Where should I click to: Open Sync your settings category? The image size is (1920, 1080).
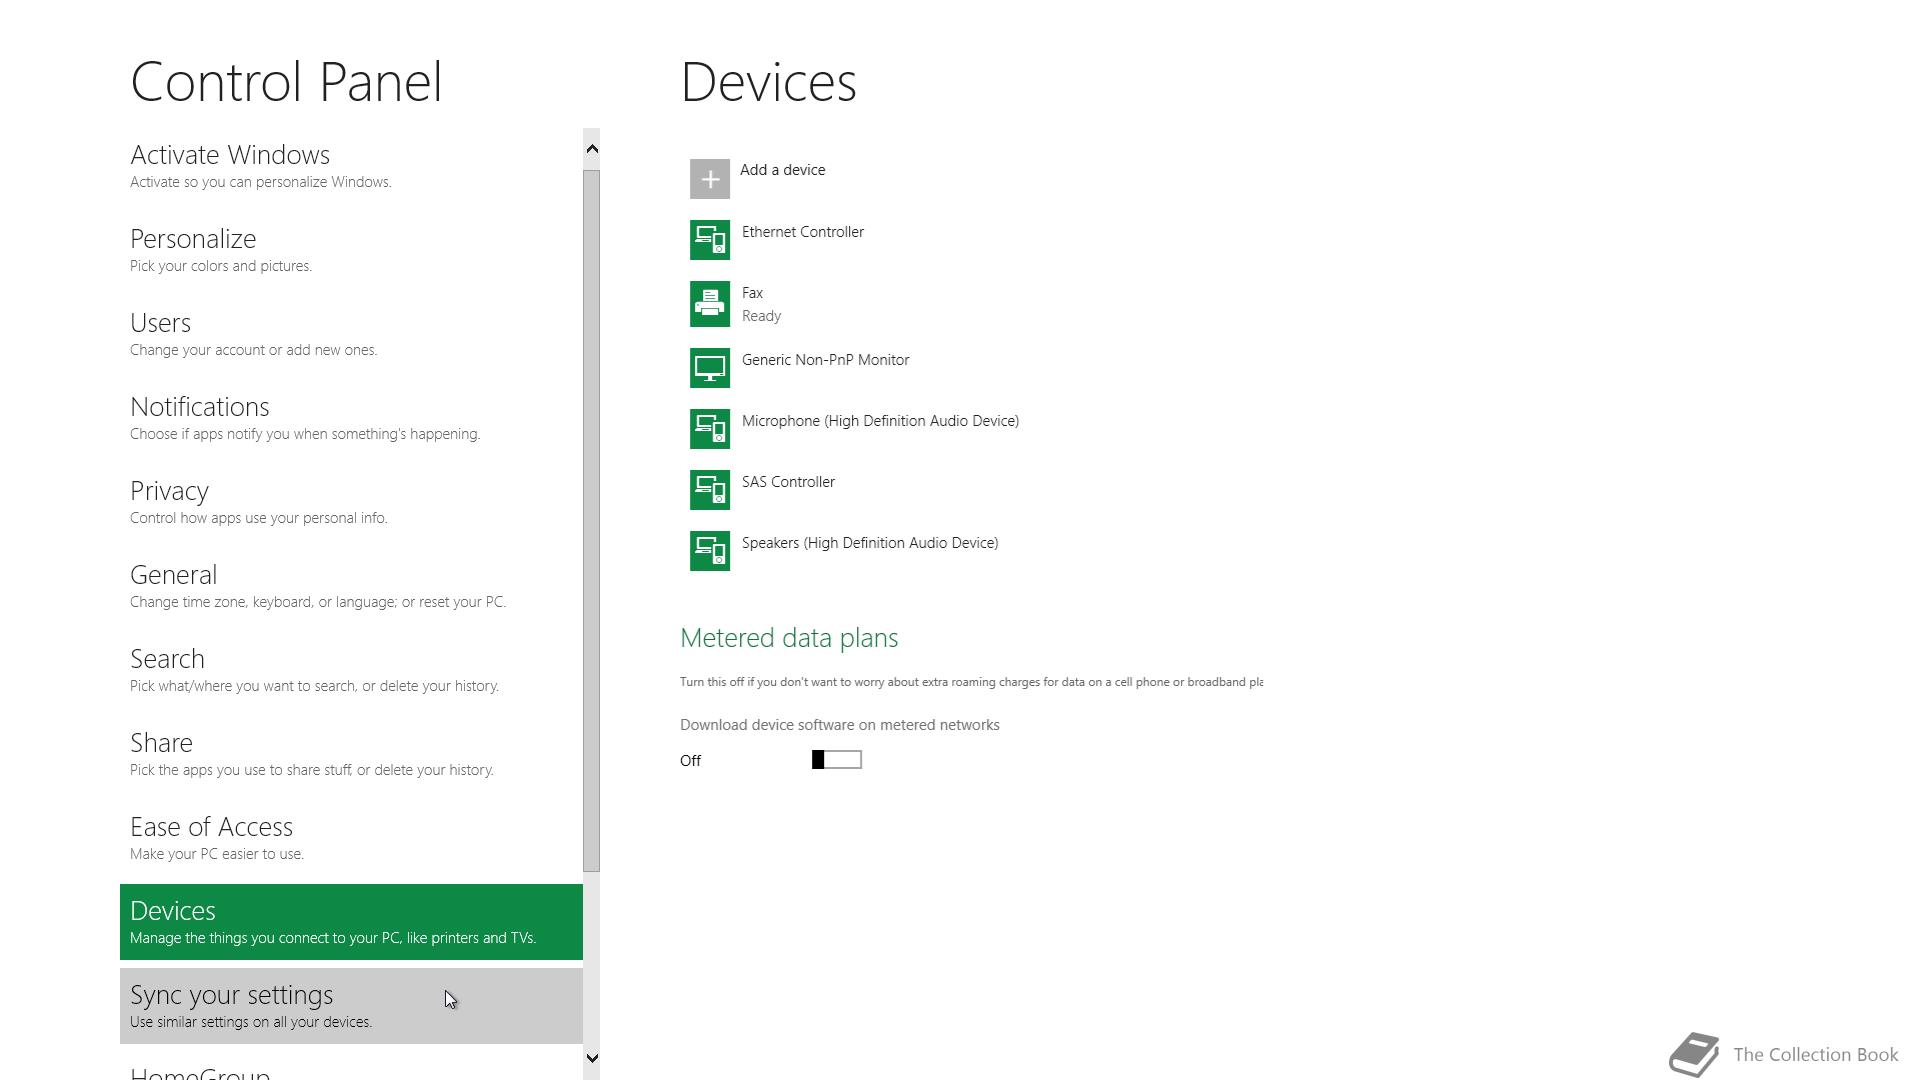tap(231, 996)
